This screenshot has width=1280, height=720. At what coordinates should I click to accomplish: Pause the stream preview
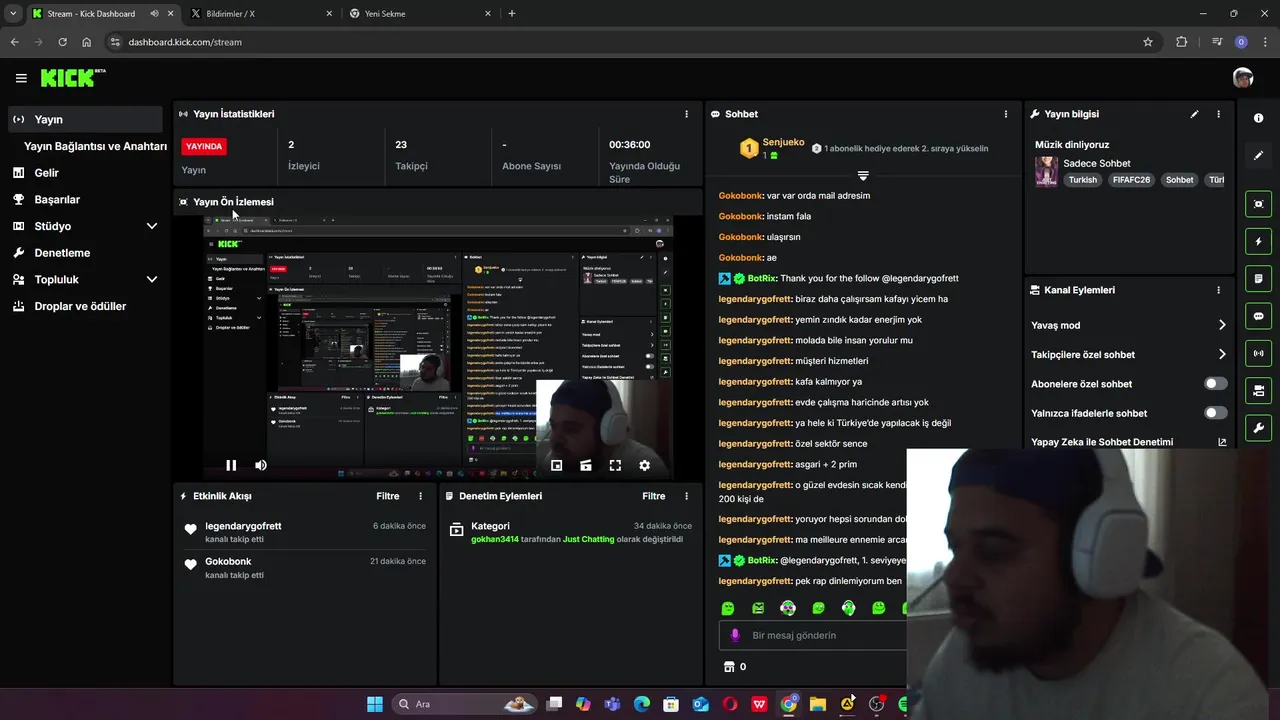coord(231,465)
